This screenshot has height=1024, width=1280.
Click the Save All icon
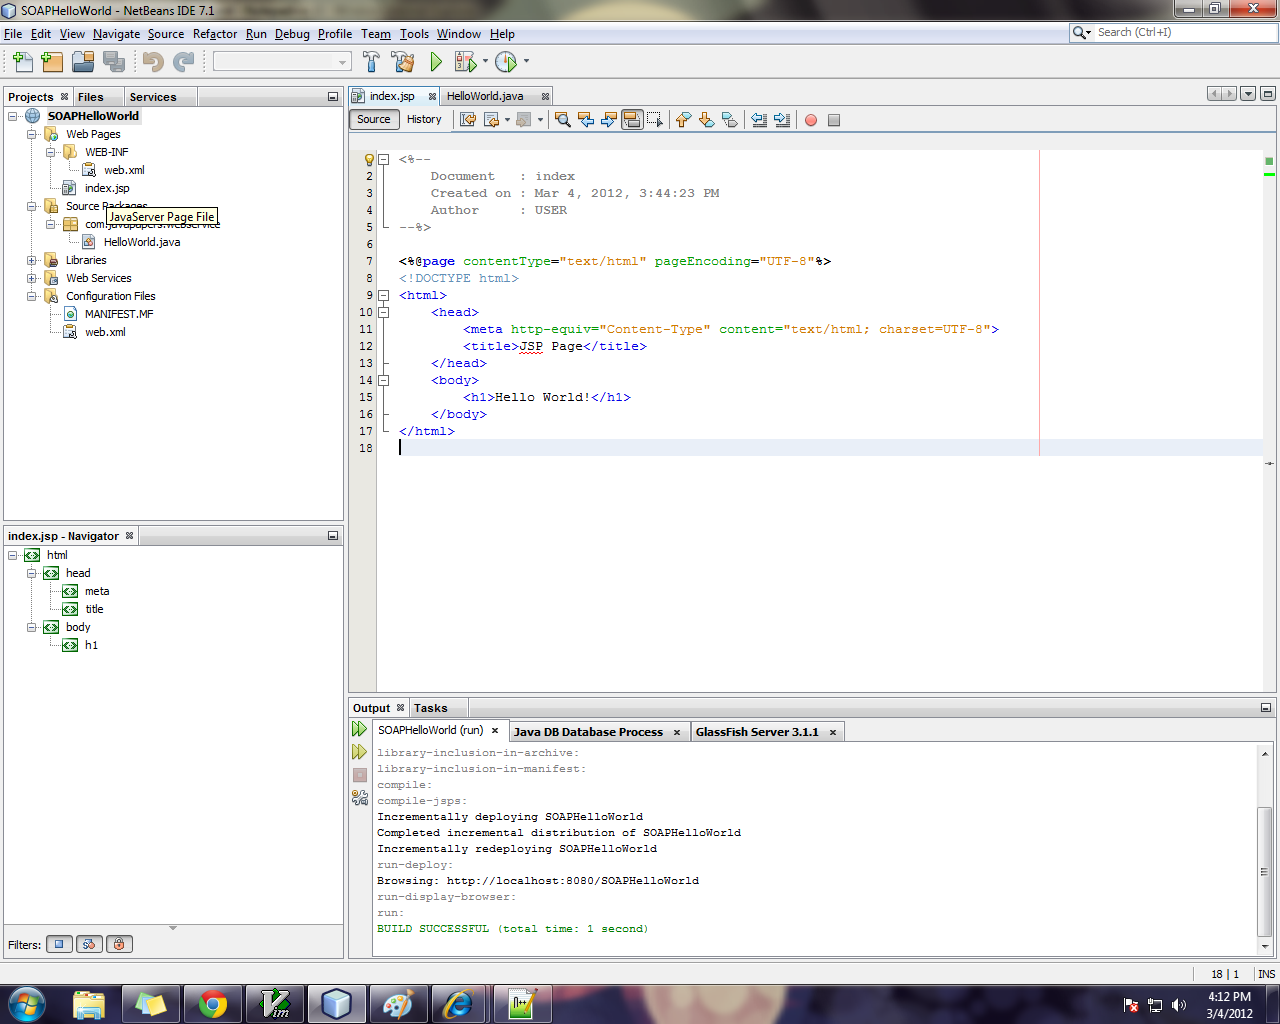click(114, 61)
